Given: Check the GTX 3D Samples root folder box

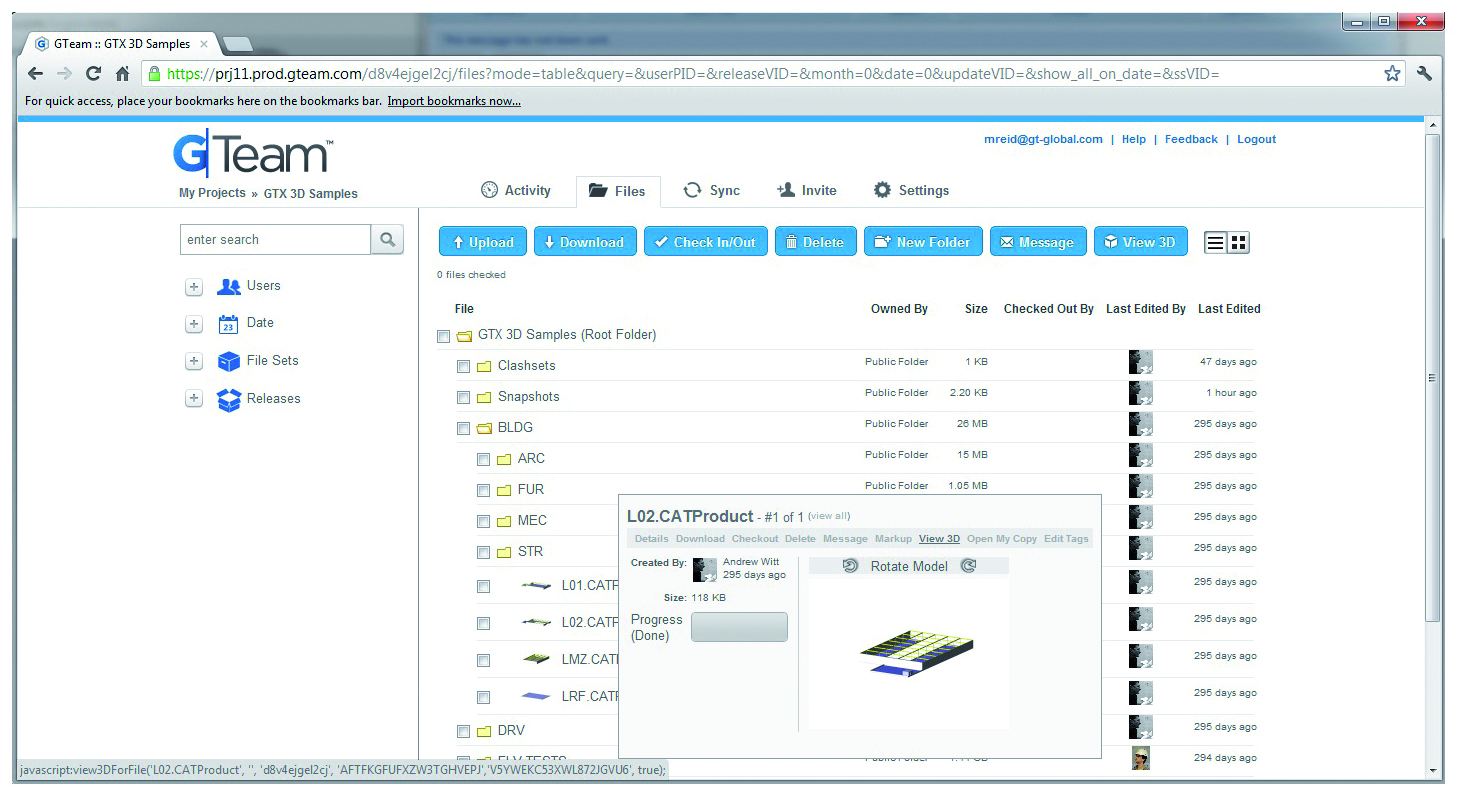Looking at the screenshot, I should [443, 336].
